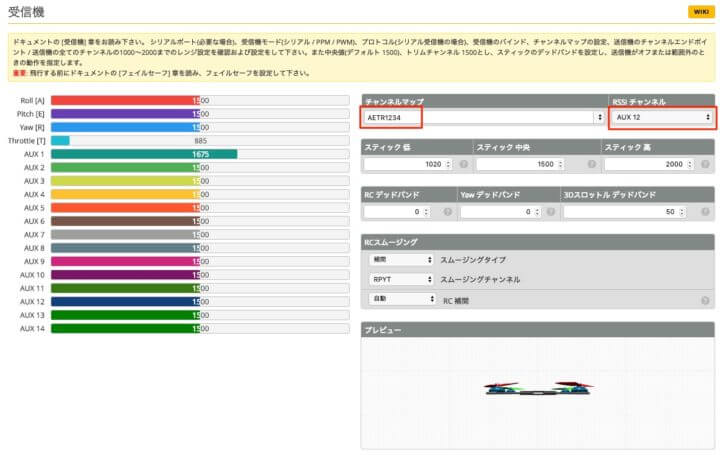Click the AETR1234 channel map text field
The width and height of the screenshot is (720, 455).
pyautogui.click(x=392, y=117)
